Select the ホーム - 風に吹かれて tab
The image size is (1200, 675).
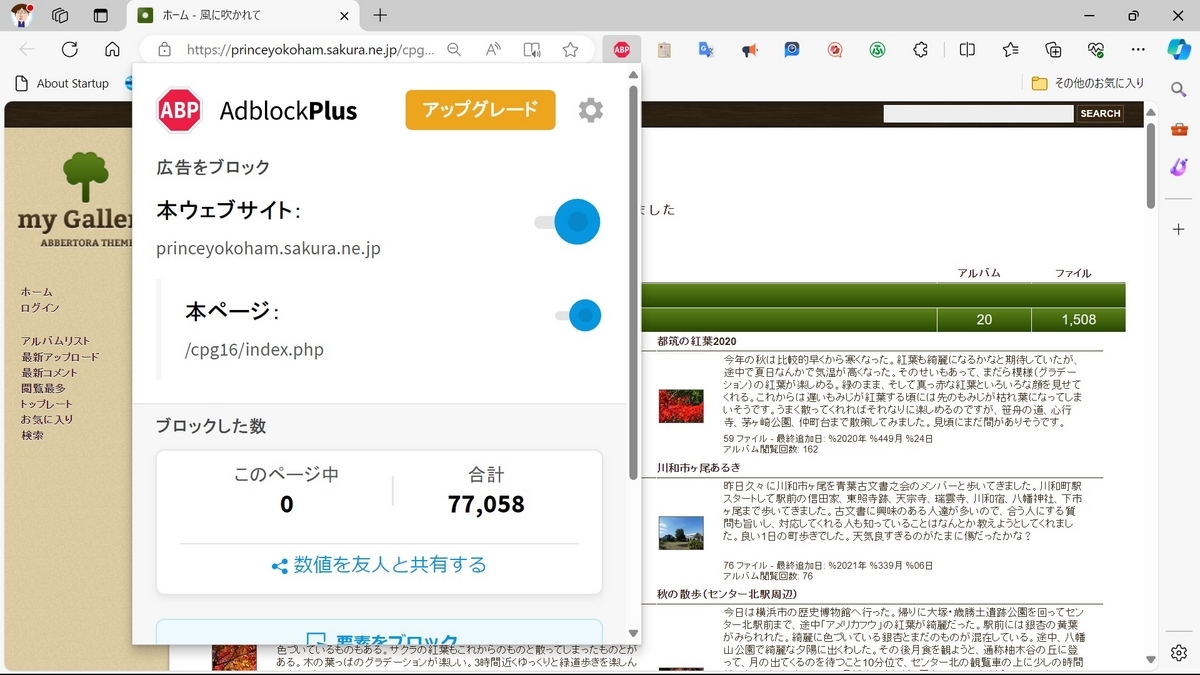tap(243, 15)
